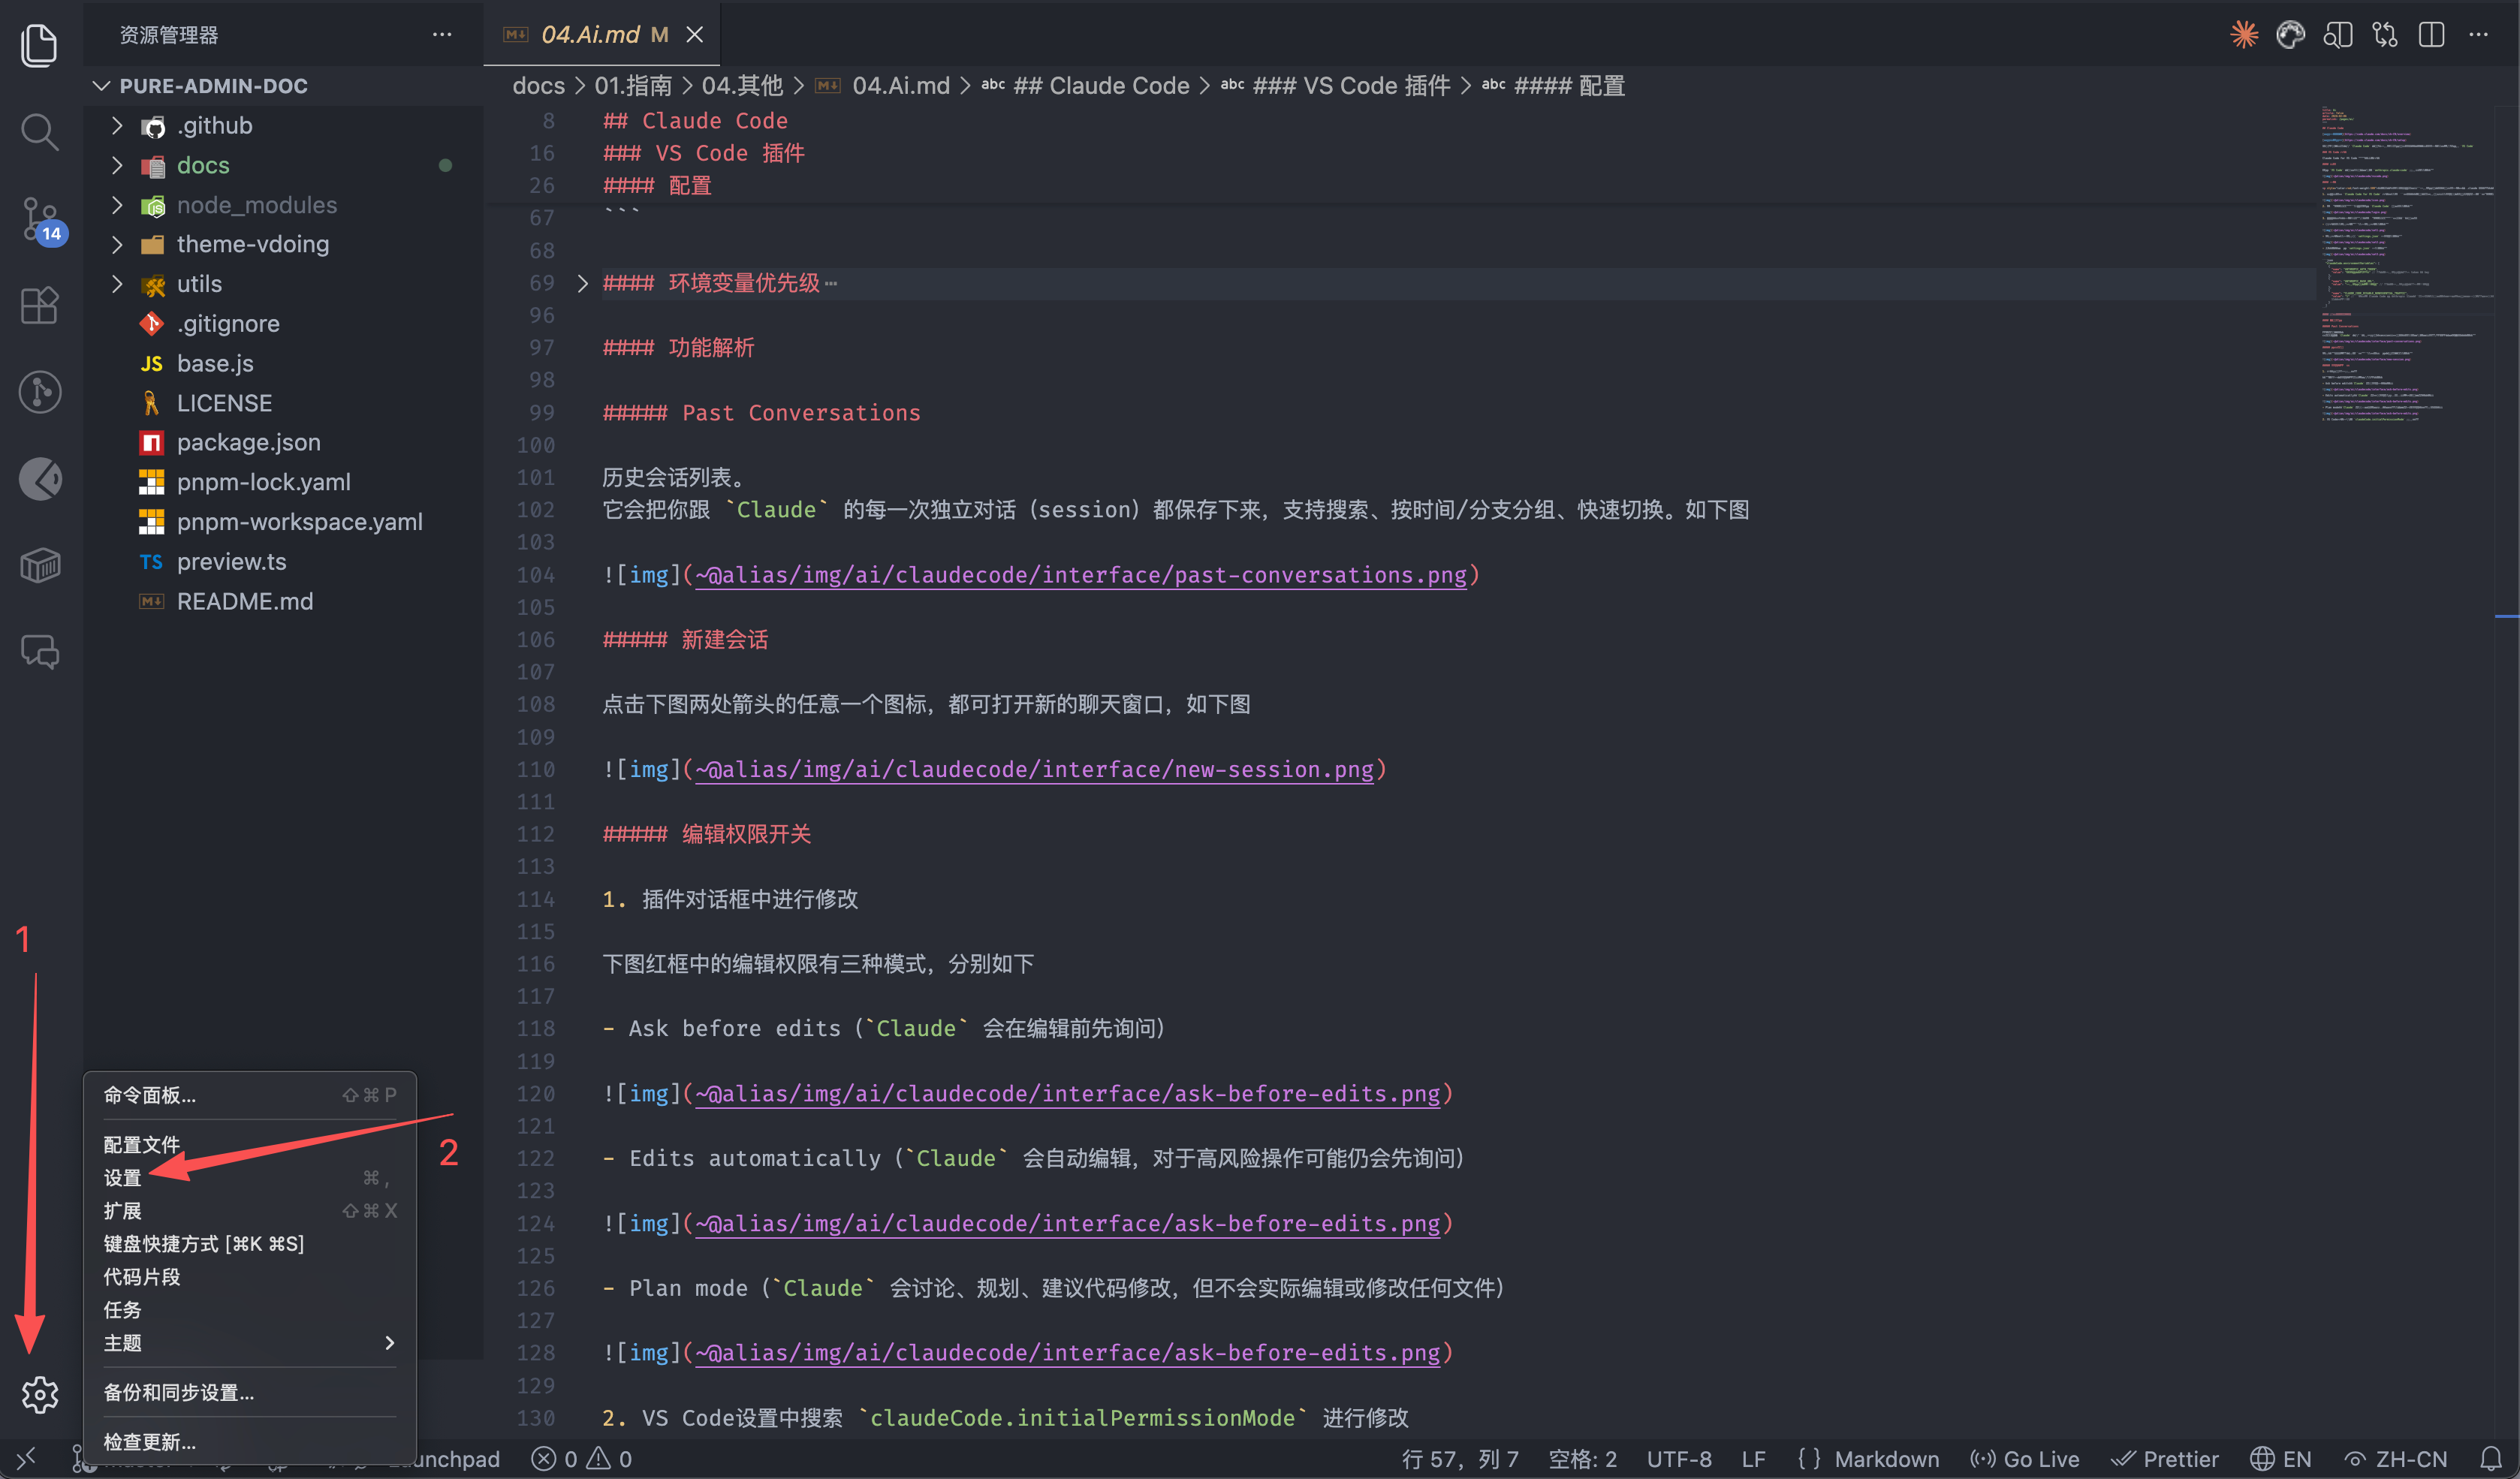Click the split editor right icon
The image size is (2520, 1479).
point(2431,35)
